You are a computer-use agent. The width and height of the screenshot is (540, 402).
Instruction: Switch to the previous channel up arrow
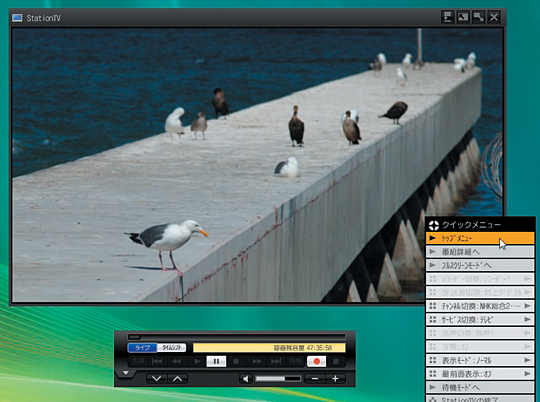pos(177,379)
